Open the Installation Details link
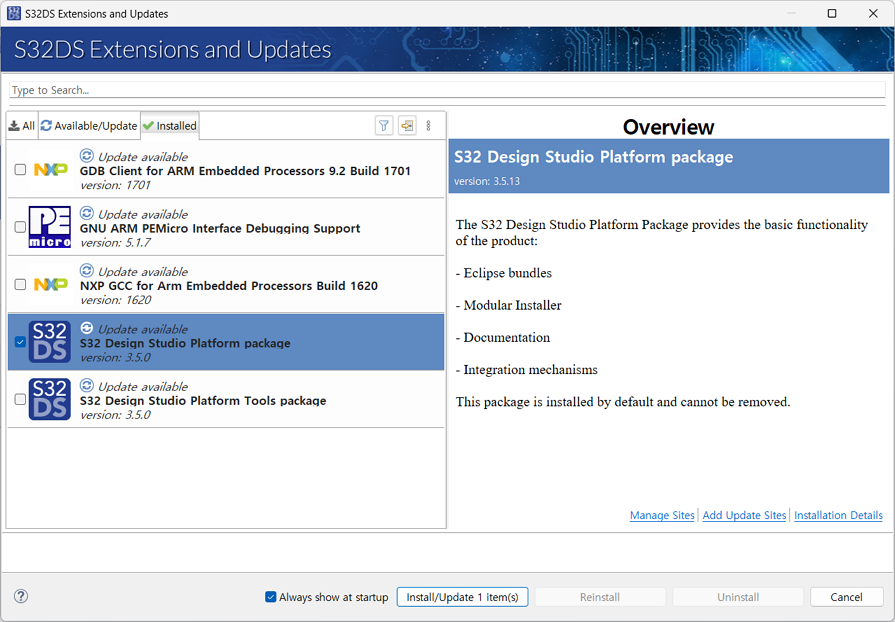The height and width of the screenshot is (622, 895). (838, 515)
